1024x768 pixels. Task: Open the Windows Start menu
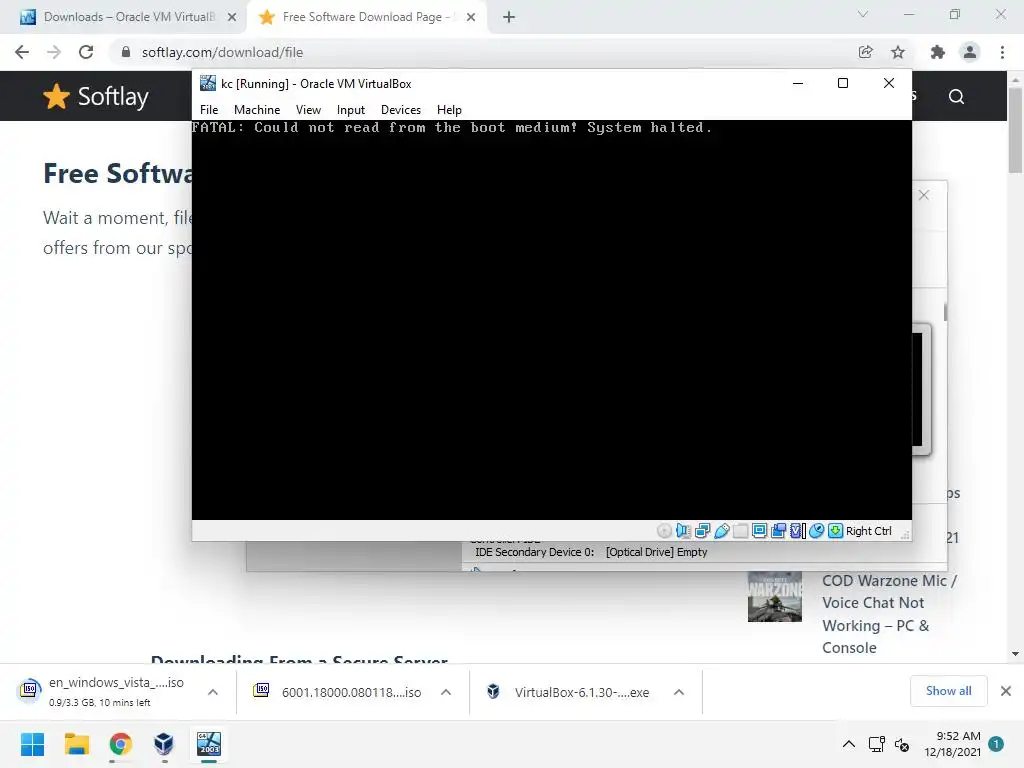32,744
